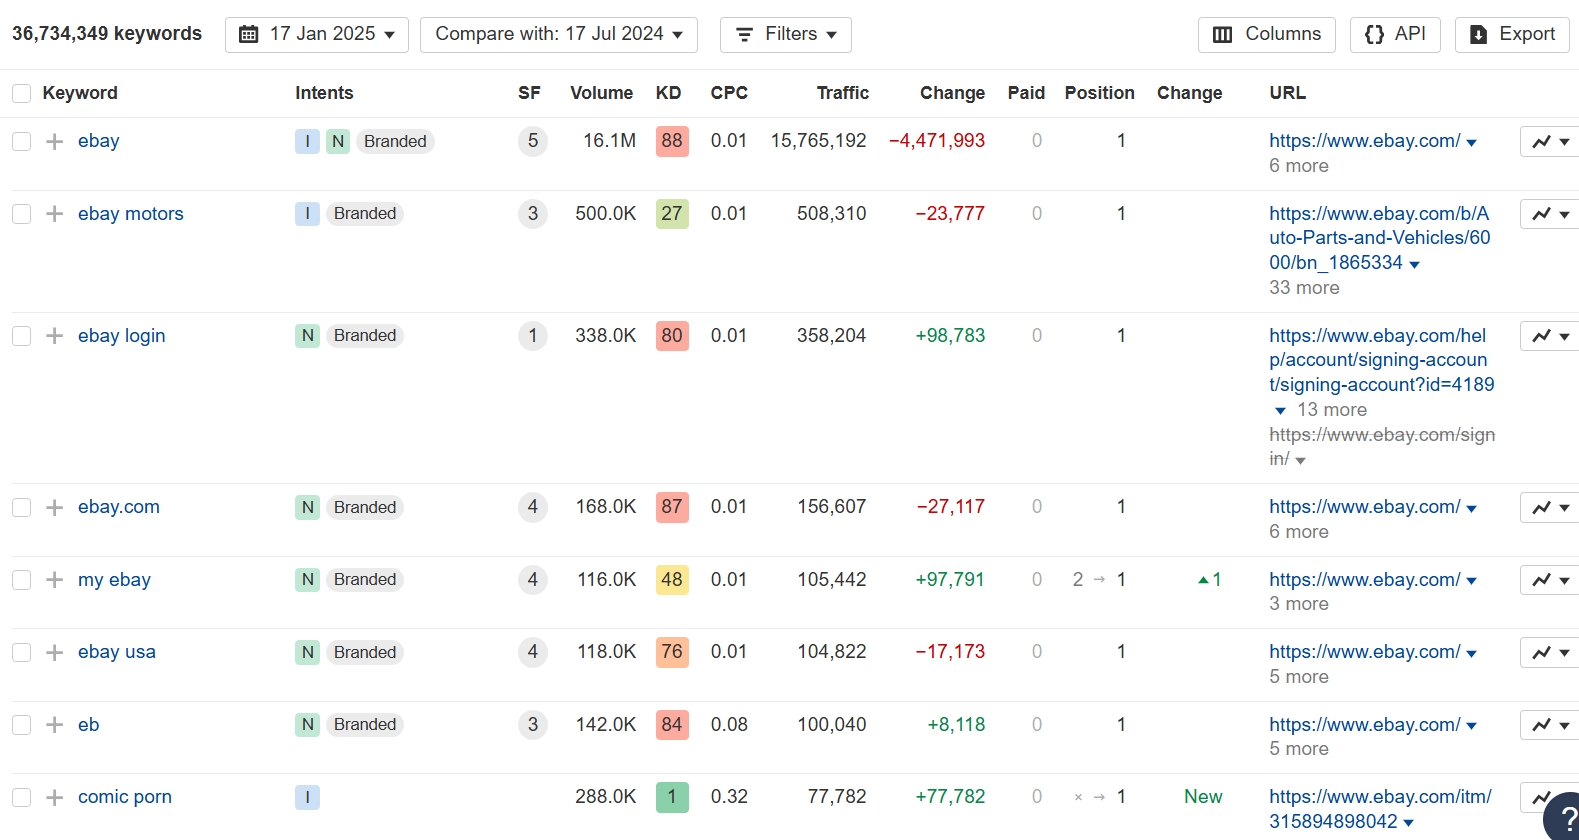Check the box for the 'ebay usa' row
1579x840 pixels.
click(x=21, y=652)
